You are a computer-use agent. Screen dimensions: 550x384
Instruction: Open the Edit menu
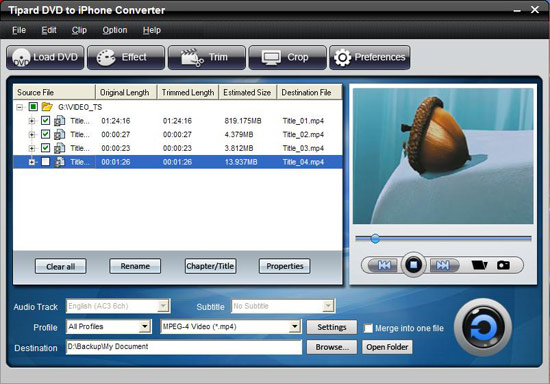coord(49,30)
